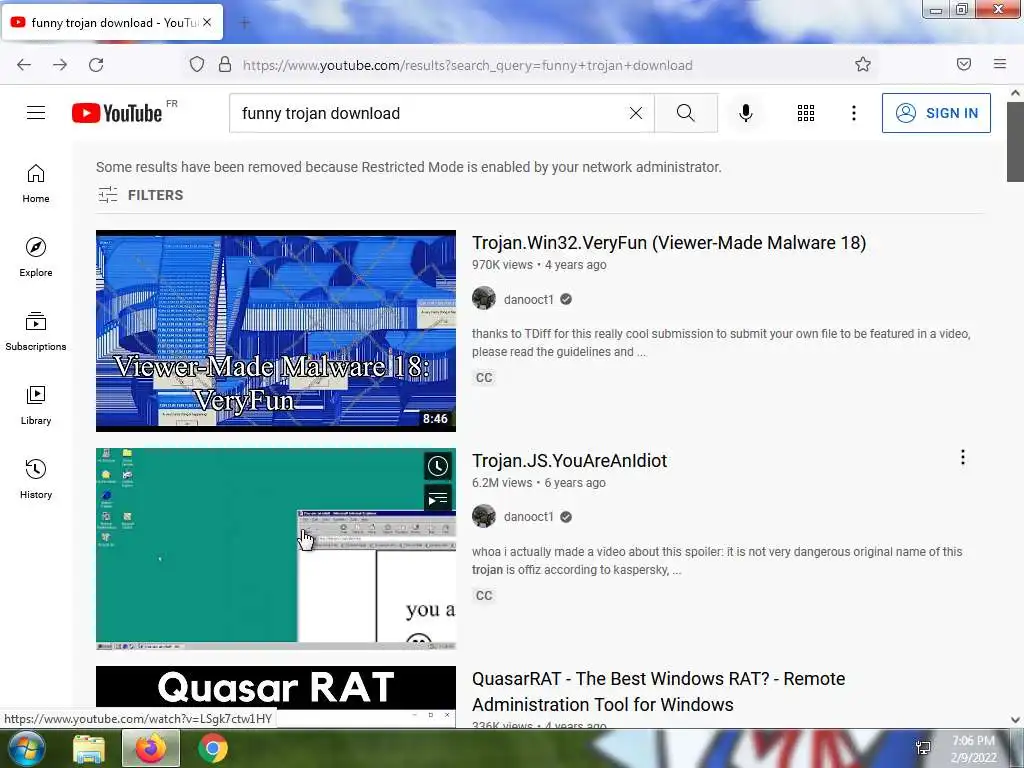The image size is (1024, 768).
Task: Click the CC badge under VeryFun video
Action: (484, 377)
